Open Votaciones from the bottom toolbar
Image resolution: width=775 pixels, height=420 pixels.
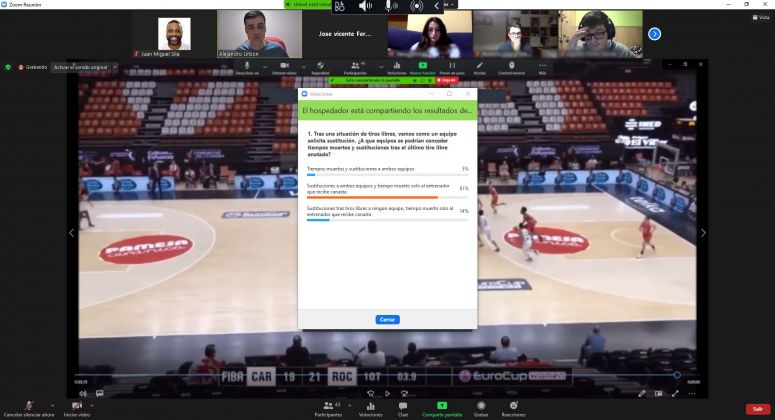pyautogui.click(x=370, y=409)
